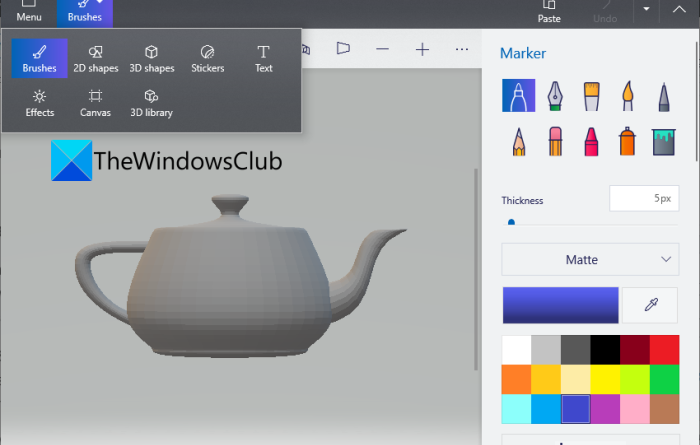The image size is (700, 445).
Task: Select the Pixel pen tool
Action: click(664, 96)
